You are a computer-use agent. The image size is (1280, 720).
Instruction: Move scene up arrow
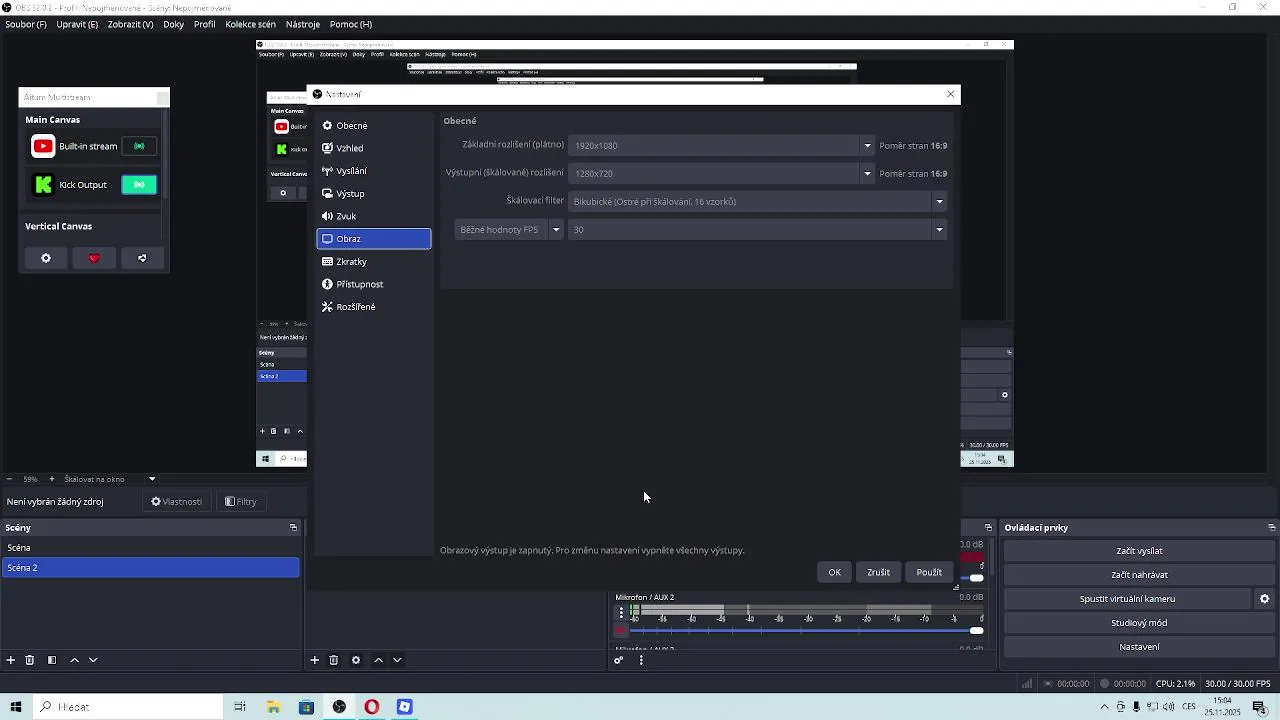[x=74, y=660]
